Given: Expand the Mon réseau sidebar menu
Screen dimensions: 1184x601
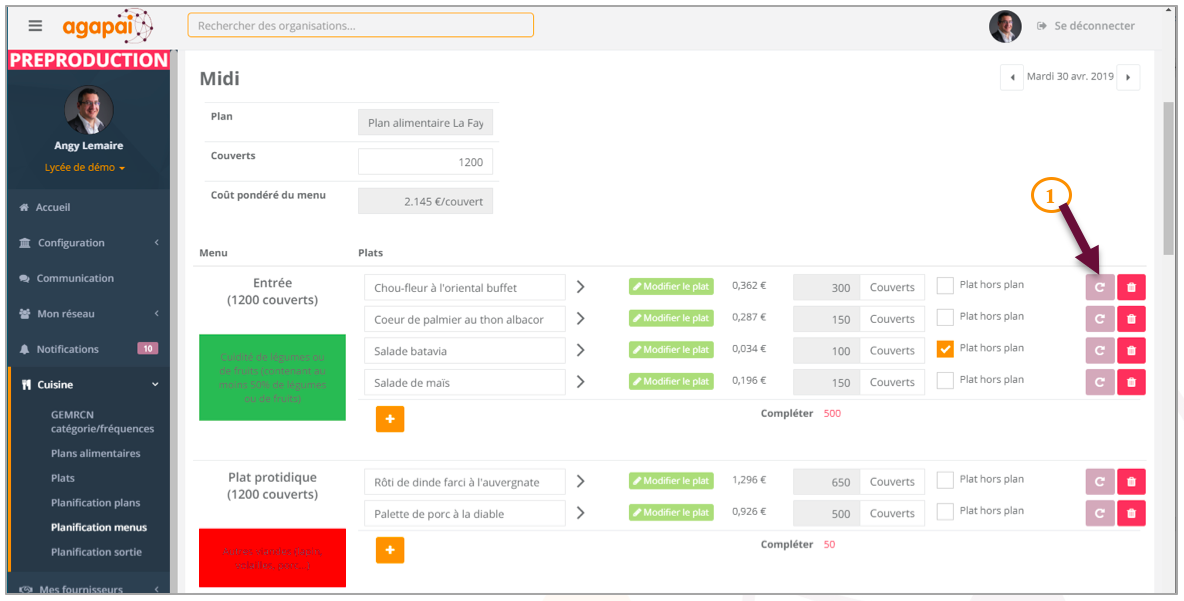Looking at the screenshot, I should point(89,313).
